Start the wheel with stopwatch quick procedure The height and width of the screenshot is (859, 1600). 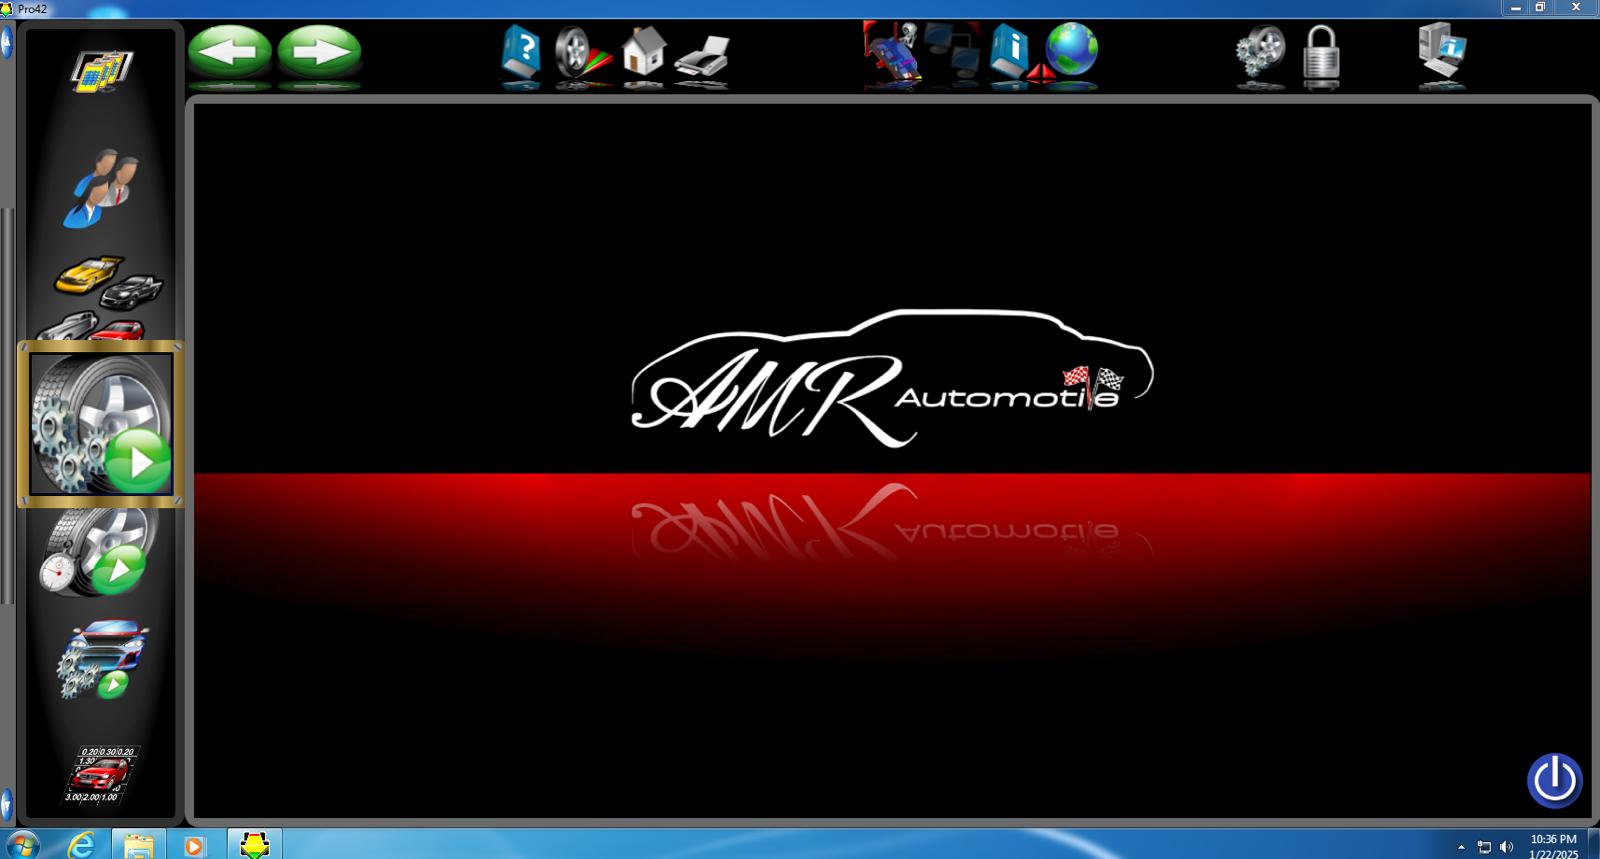tap(95, 552)
